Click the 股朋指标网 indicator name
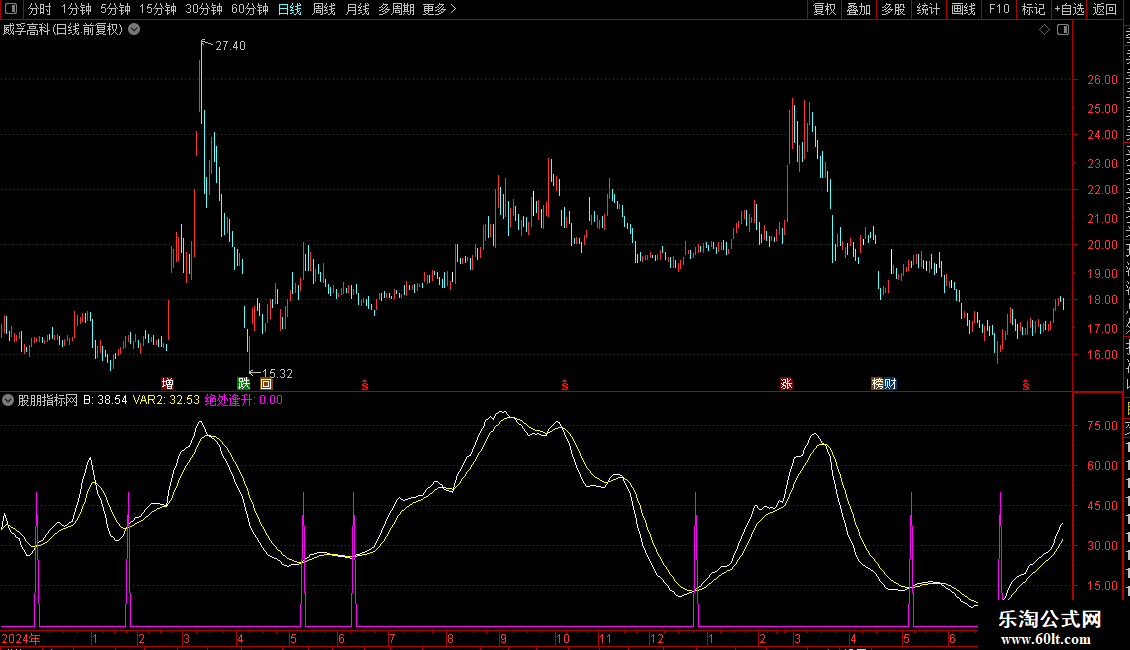Image resolution: width=1130 pixels, height=650 pixels. 48,400
